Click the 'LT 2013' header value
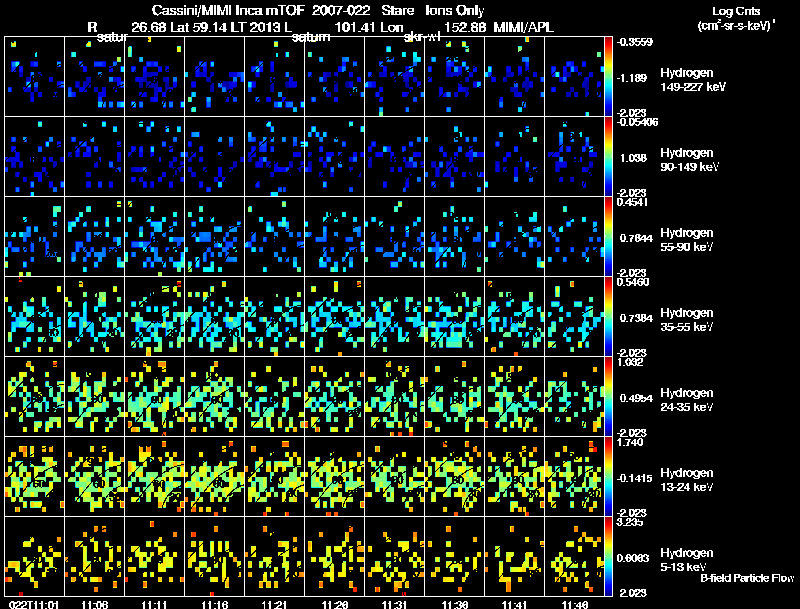800x609 pixels. [x=254, y=27]
